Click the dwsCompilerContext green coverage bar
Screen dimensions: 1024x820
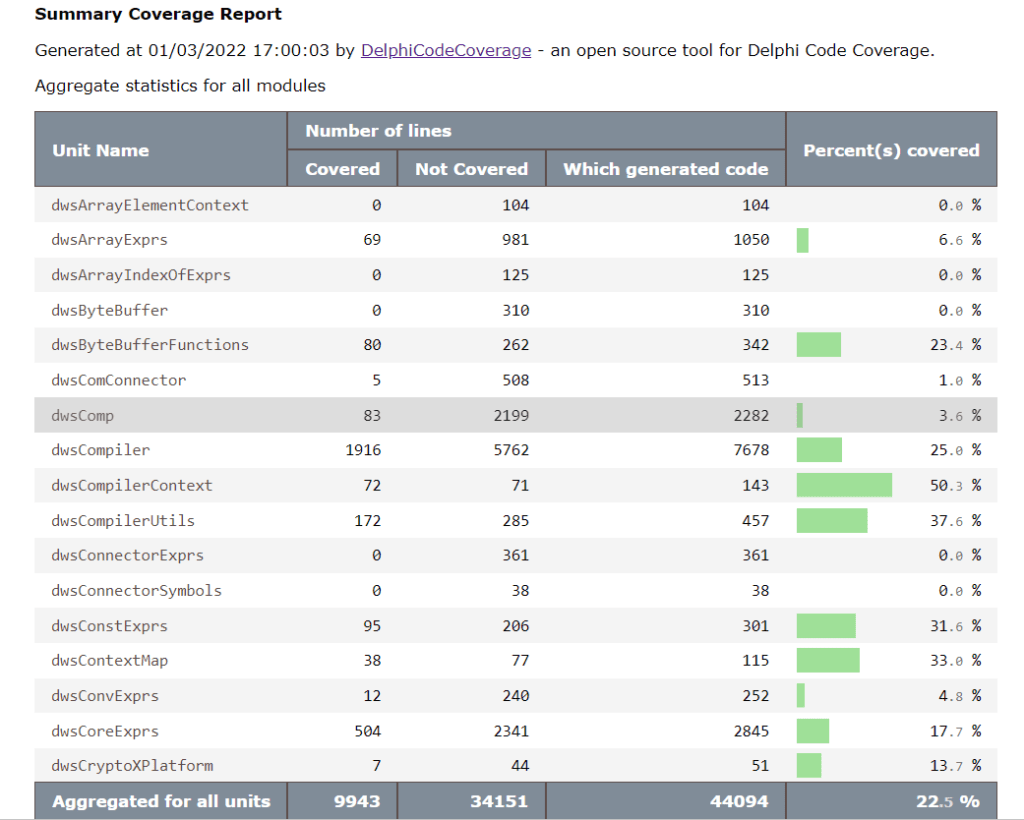click(843, 485)
